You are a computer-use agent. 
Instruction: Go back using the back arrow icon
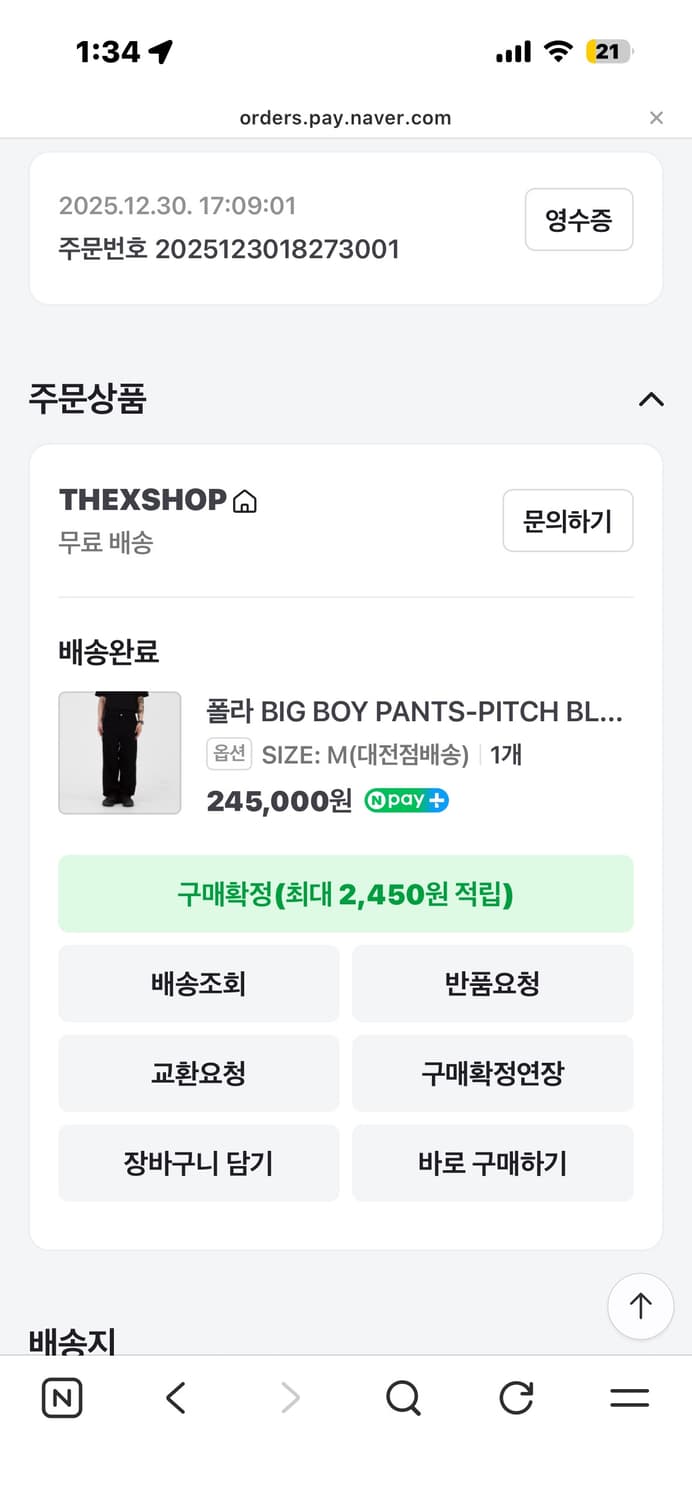point(175,1398)
